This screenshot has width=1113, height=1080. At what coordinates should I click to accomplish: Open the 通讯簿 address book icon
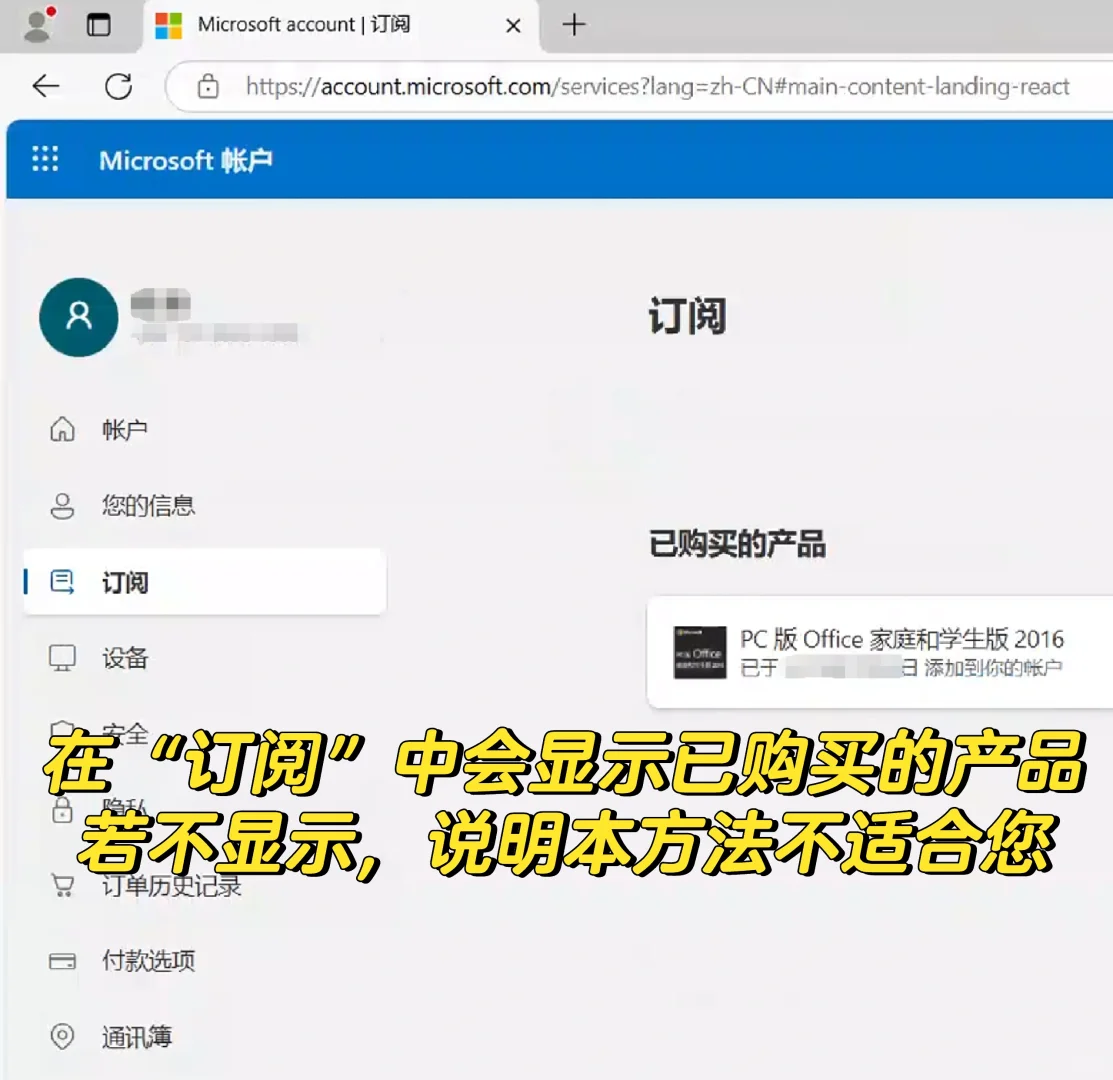(64, 1037)
